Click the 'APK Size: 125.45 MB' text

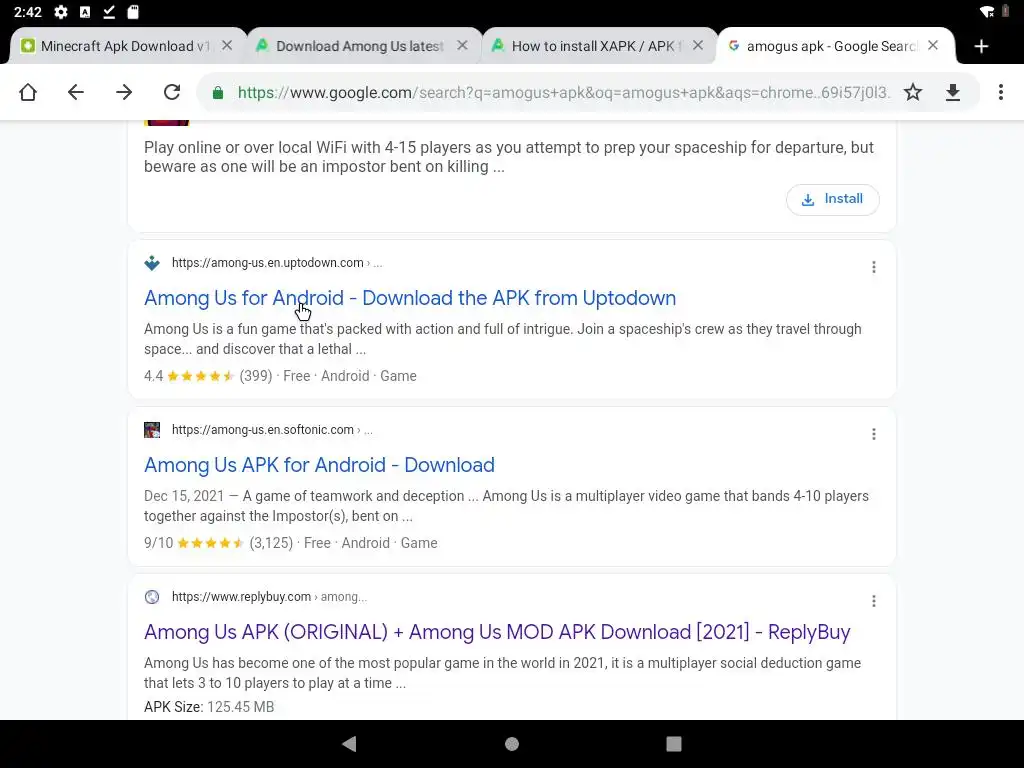click(209, 707)
